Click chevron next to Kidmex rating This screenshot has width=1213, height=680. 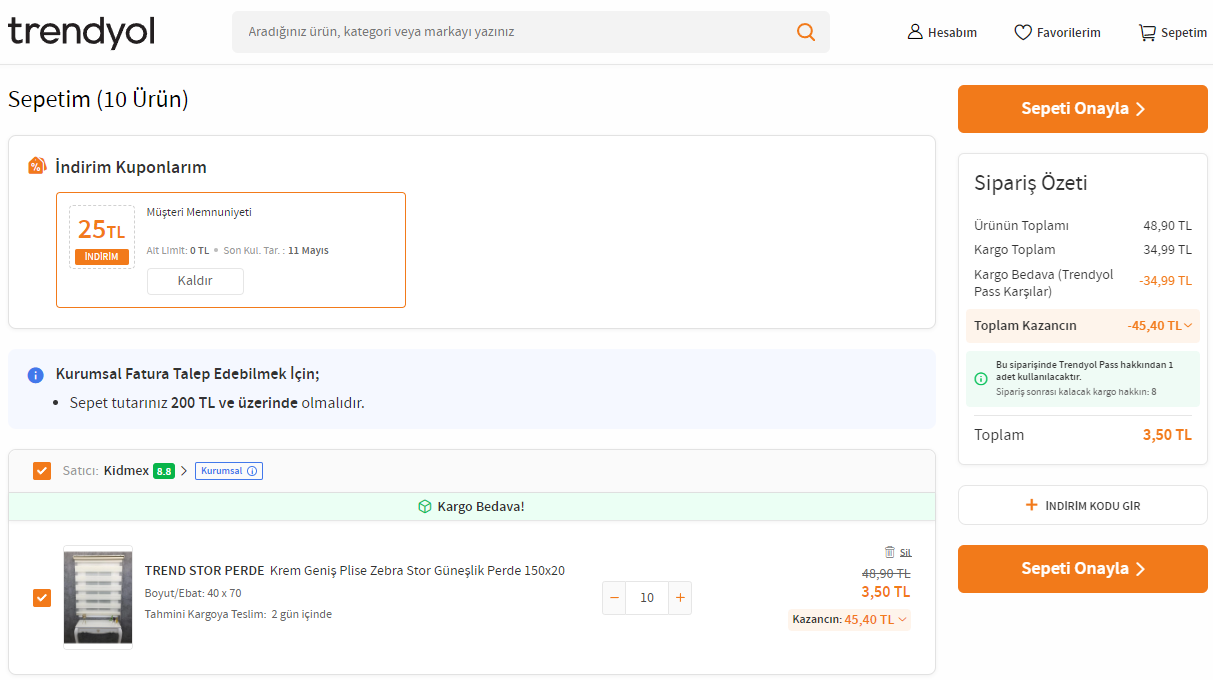click(x=184, y=471)
